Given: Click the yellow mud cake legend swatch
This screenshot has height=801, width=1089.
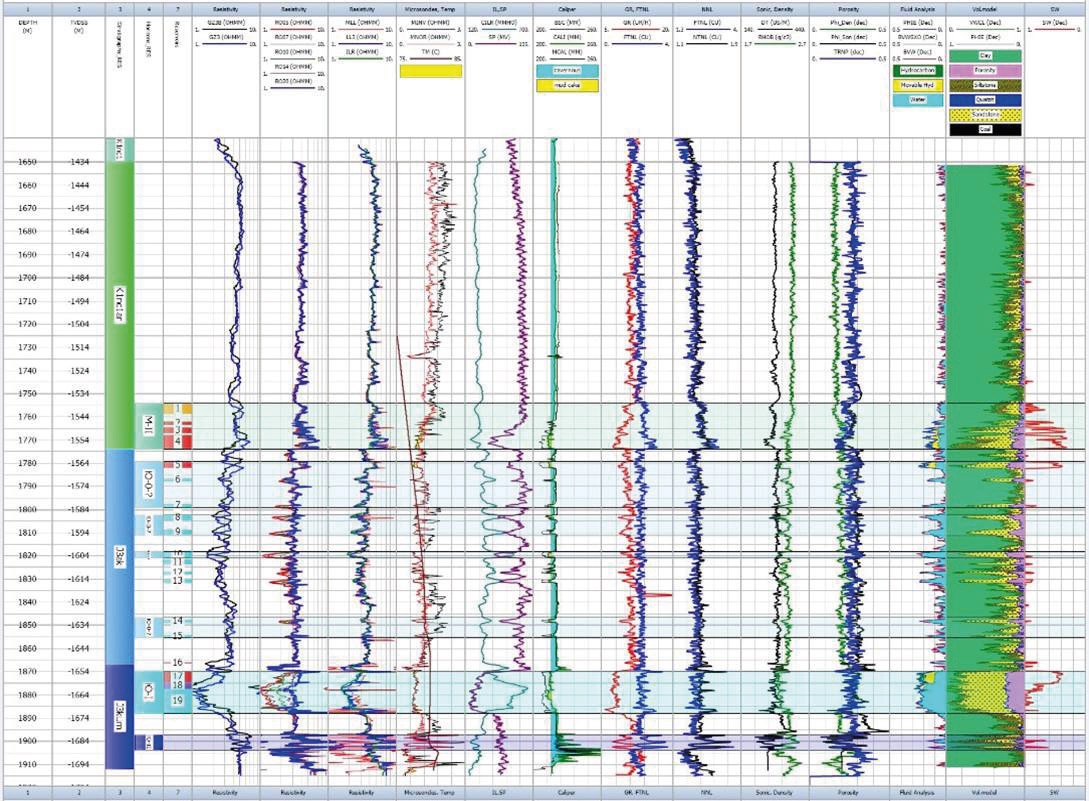Looking at the screenshot, I should [x=567, y=85].
